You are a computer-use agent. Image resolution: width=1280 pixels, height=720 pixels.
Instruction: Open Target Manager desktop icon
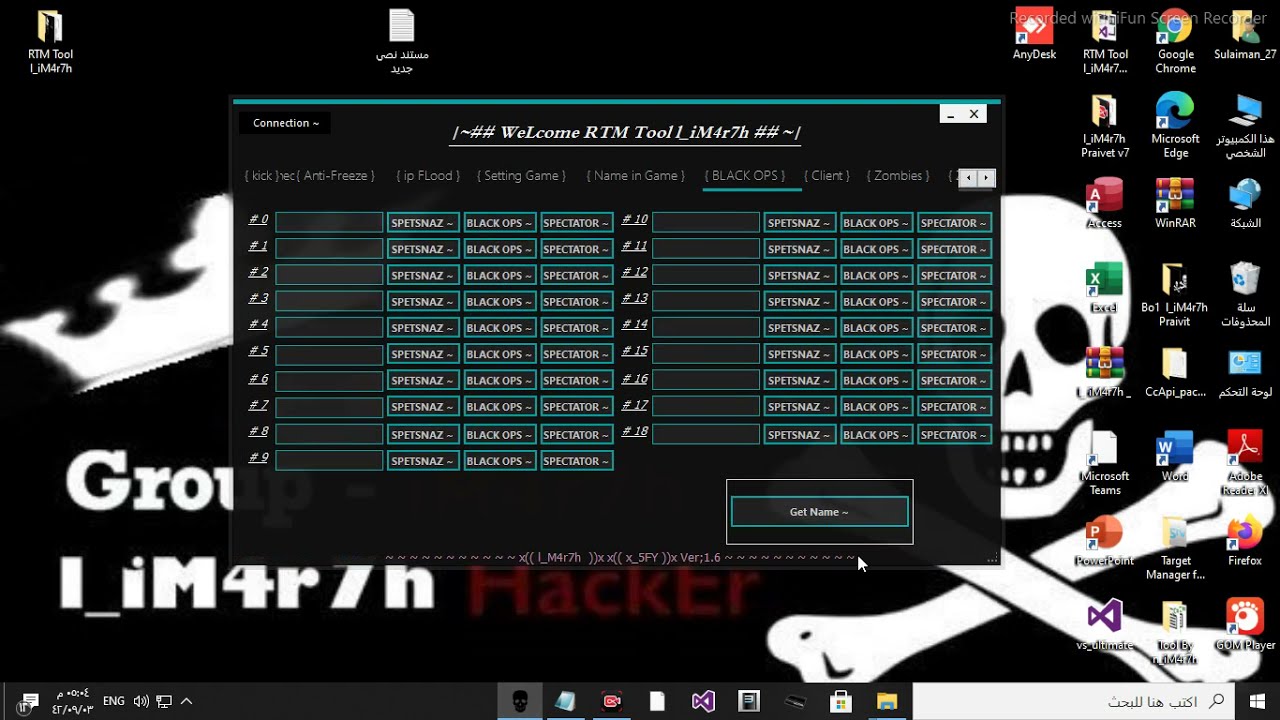1175,548
